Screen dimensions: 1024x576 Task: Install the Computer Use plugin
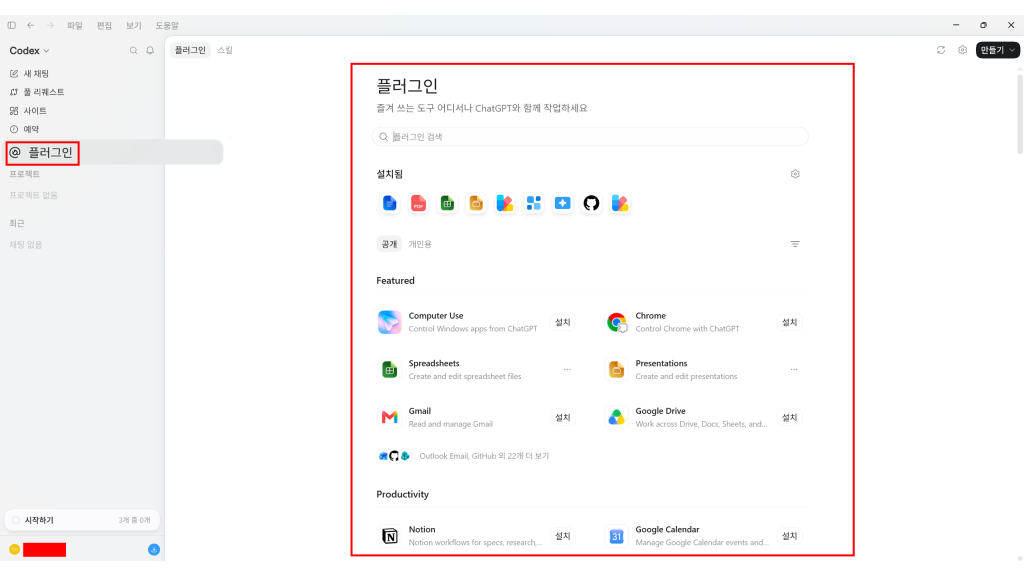click(x=562, y=322)
